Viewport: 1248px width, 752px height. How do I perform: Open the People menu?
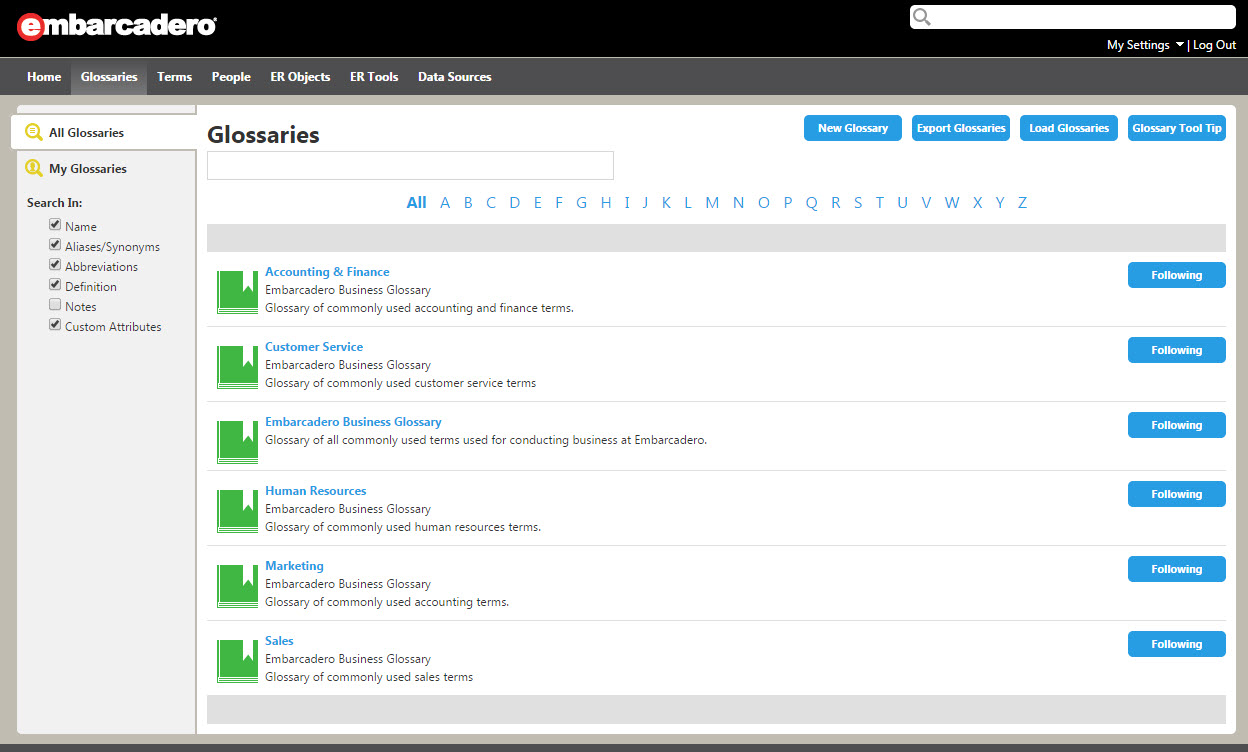click(x=231, y=77)
